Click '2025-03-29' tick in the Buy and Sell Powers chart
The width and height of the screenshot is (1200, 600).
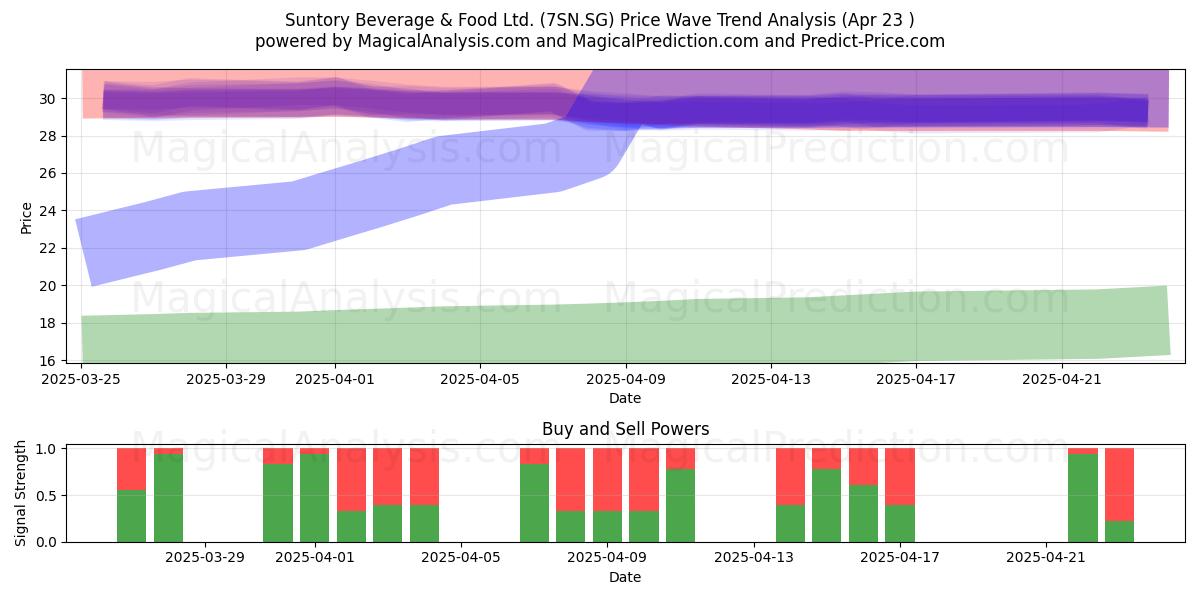tap(205, 559)
